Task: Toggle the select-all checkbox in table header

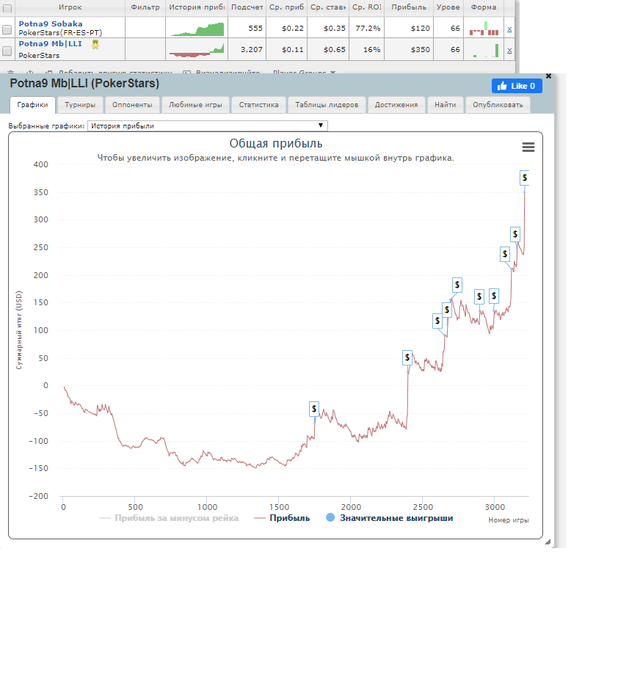Action: click(x=7, y=8)
